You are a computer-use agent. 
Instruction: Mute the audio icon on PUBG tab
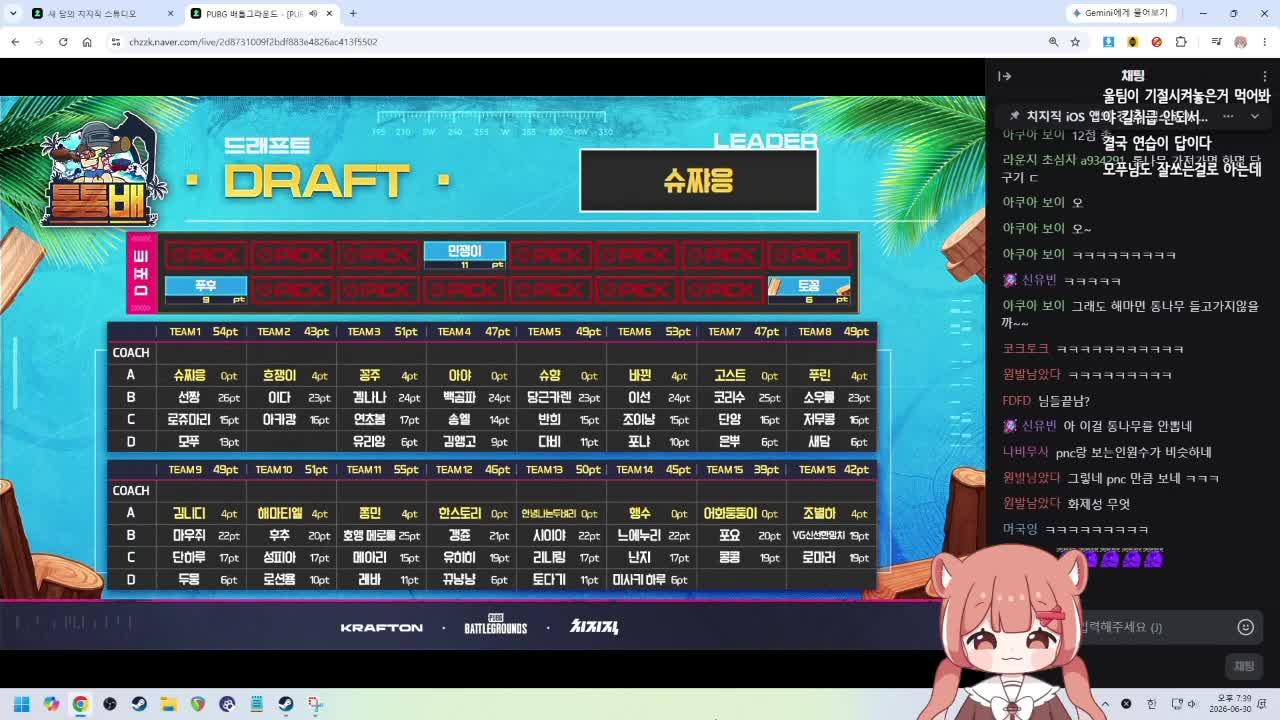(x=313, y=14)
